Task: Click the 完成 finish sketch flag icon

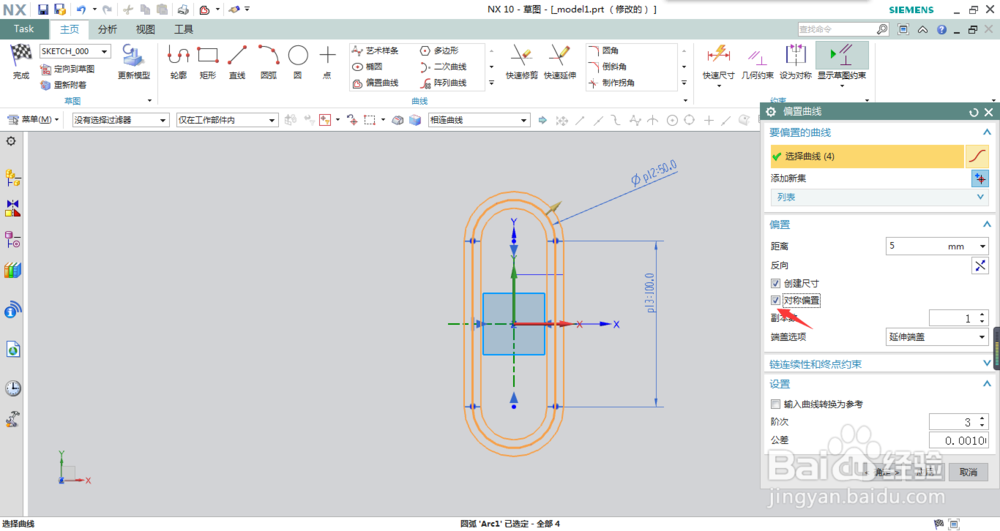Action: point(21,56)
